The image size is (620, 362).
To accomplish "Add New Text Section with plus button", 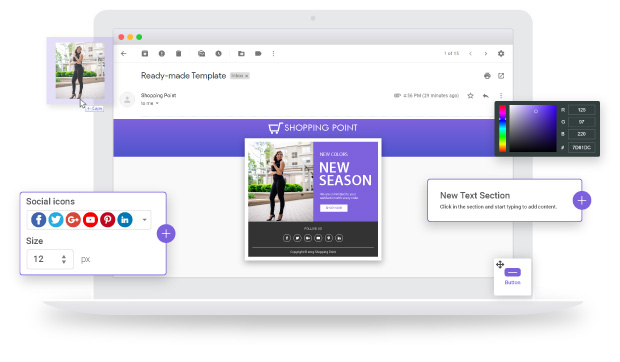I will [582, 200].
